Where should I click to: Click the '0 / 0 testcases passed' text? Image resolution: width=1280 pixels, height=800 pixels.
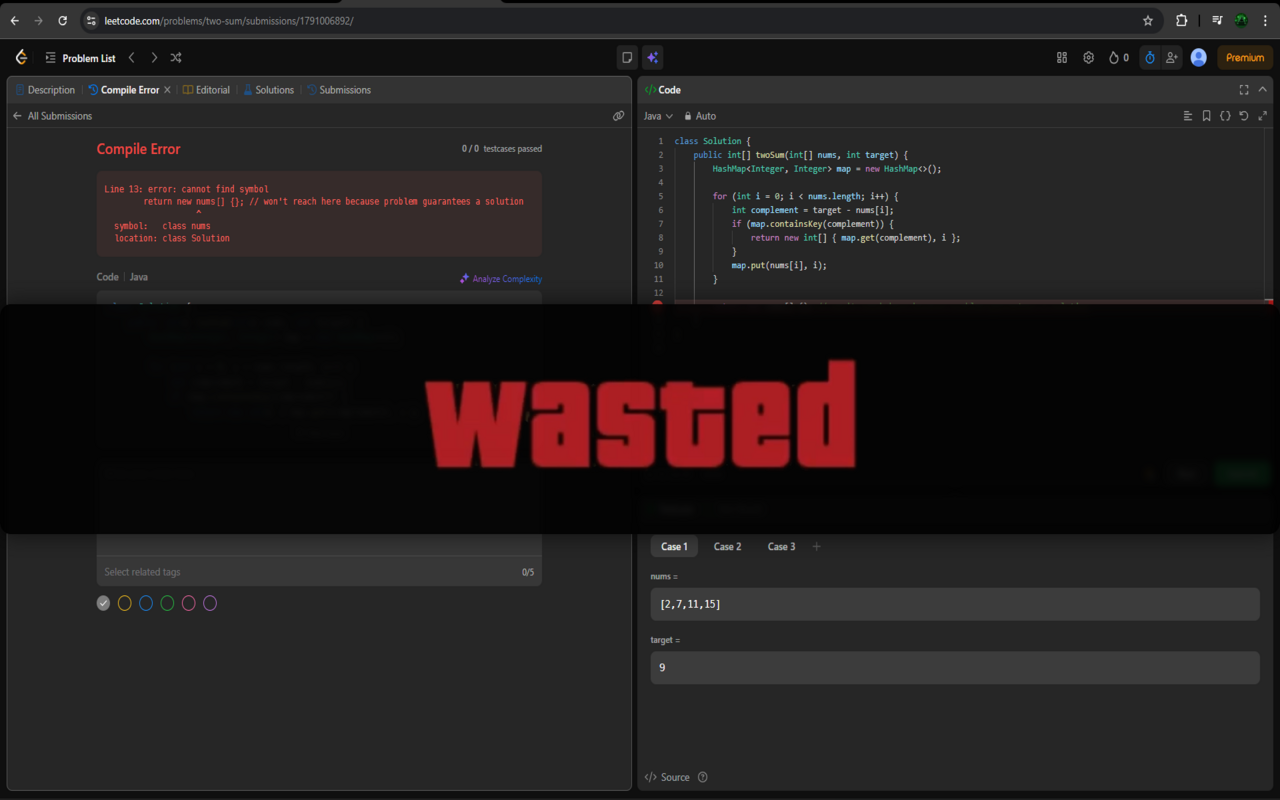tap(502, 149)
